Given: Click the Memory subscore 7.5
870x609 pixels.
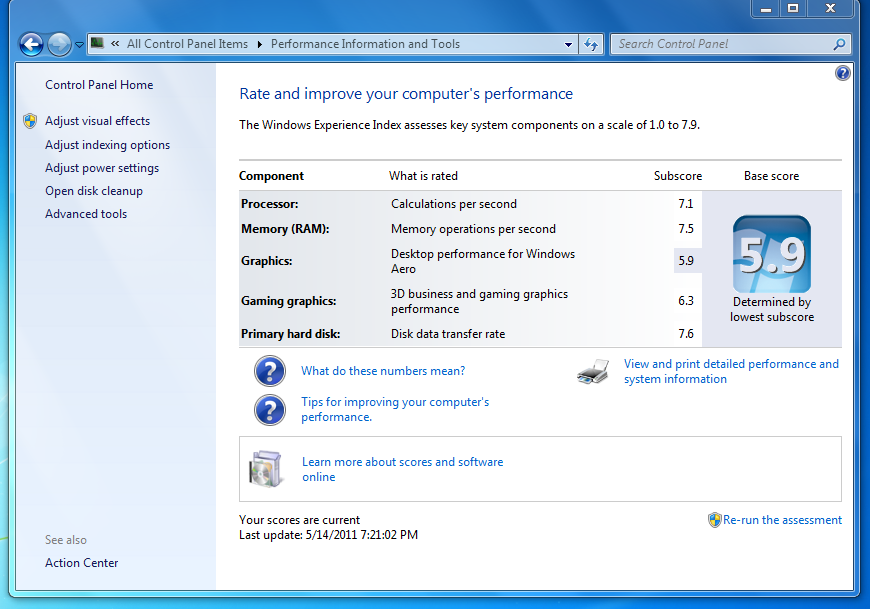Looking at the screenshot, I should coord(686,229).
